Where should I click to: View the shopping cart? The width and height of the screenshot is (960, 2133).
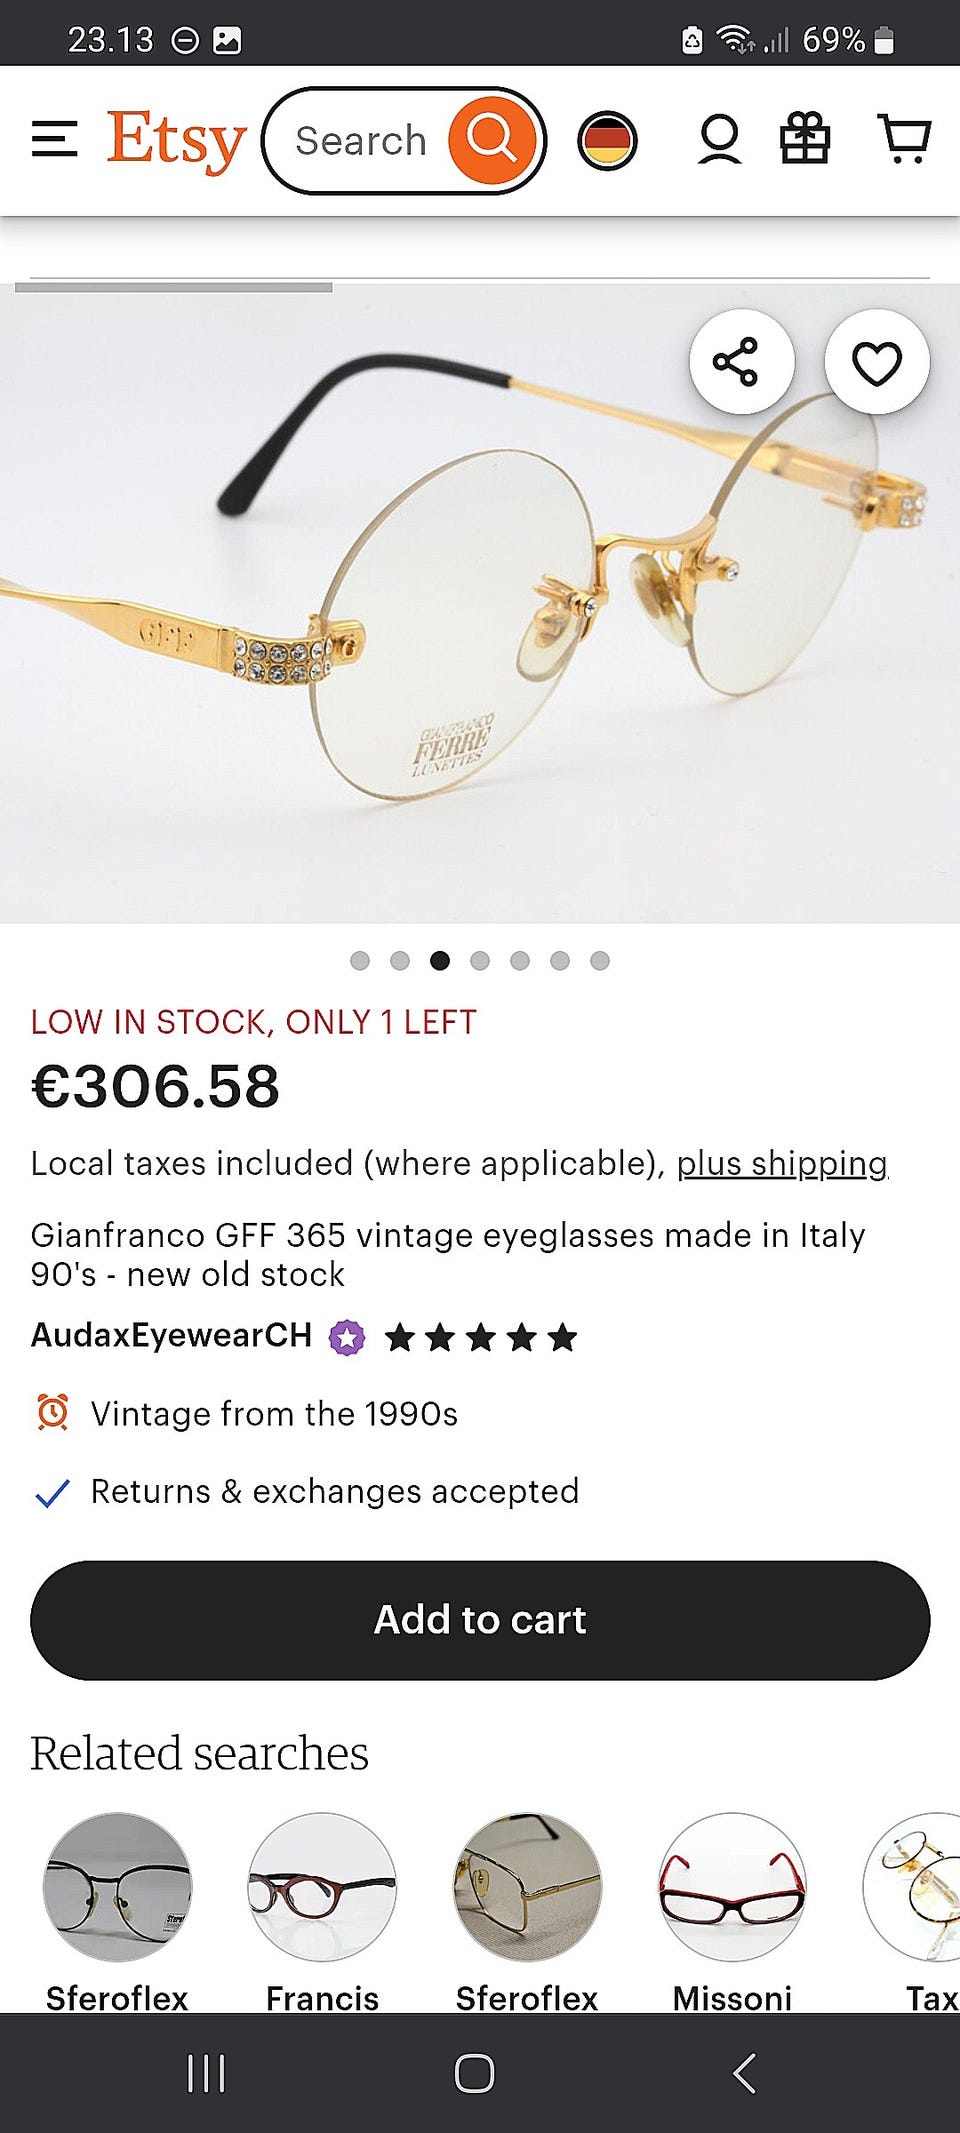tap(904, 140)
